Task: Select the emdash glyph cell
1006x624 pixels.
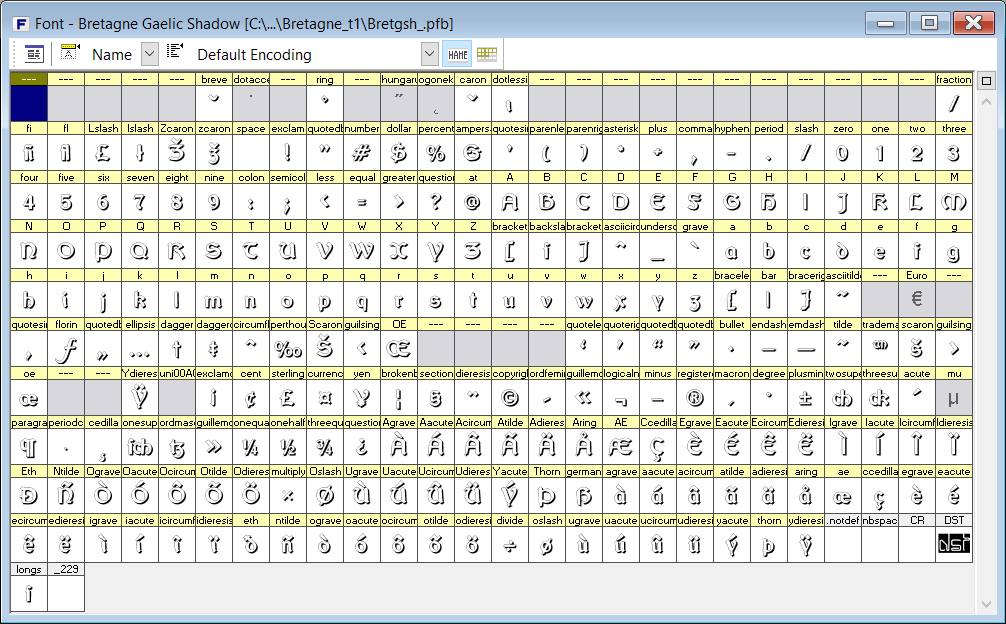Action: pyautogui.click(x=805, y=349)
